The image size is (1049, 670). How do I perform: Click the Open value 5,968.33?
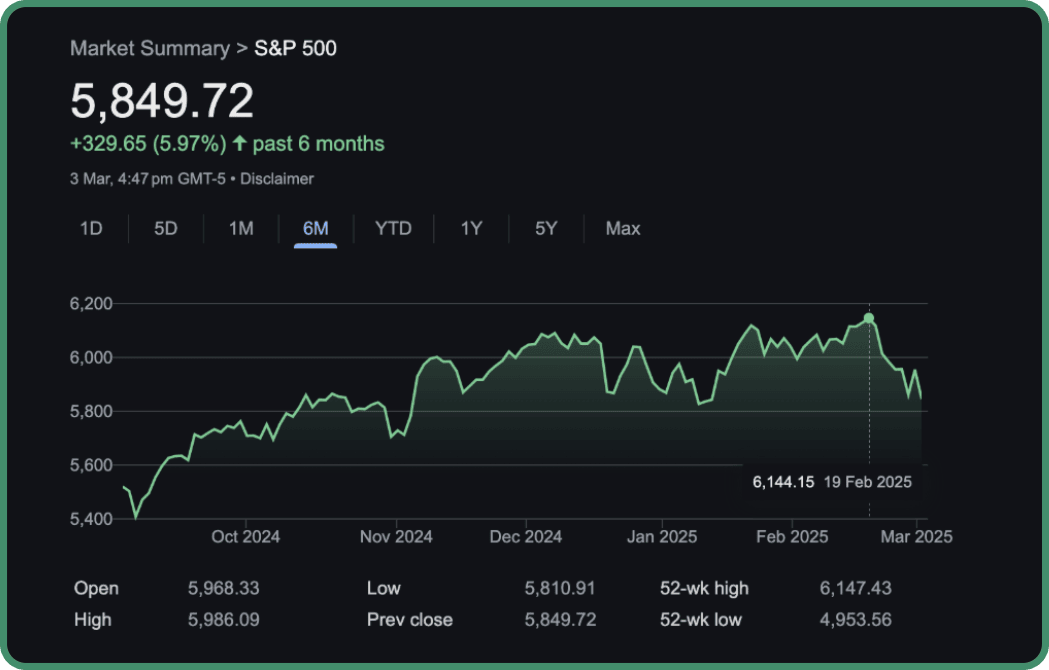[223, 588]
